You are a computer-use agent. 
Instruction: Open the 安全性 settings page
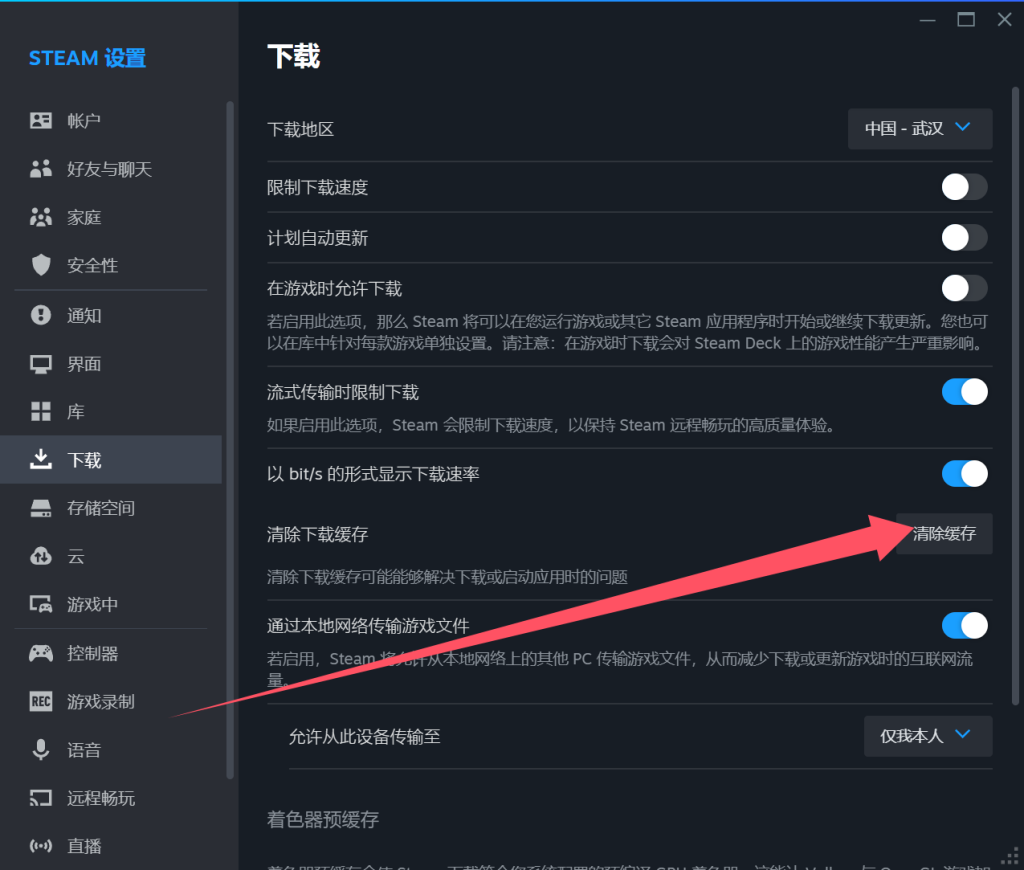pyautogui.click(x=111, y=265)
